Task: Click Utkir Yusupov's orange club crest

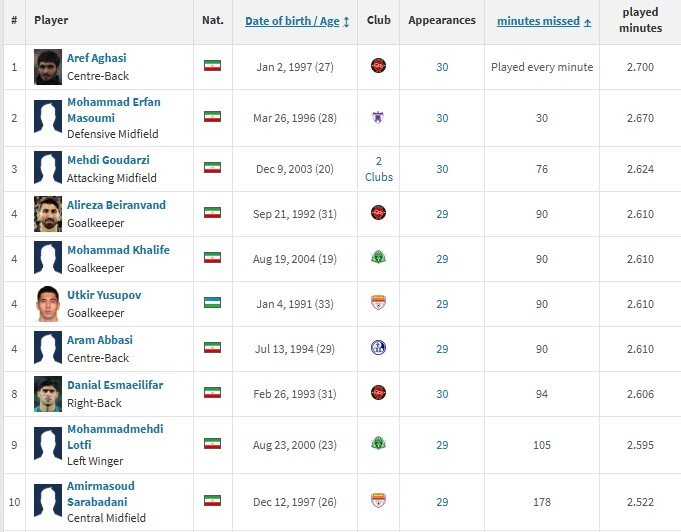Action: 378,303
